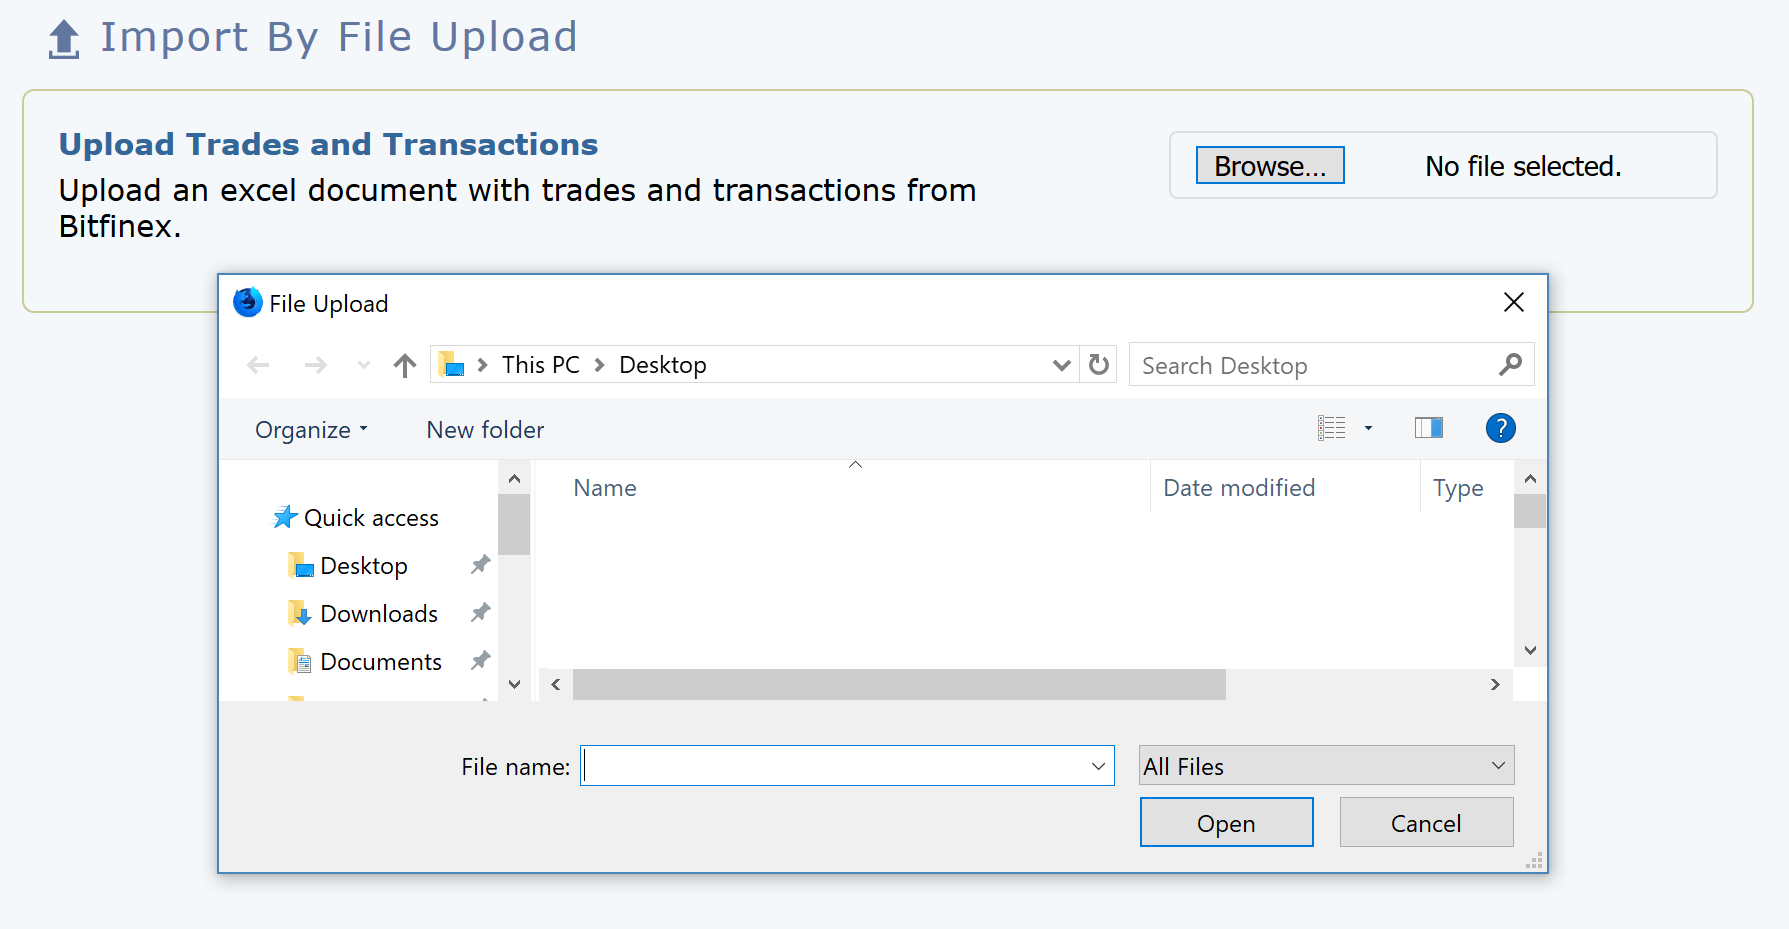This screenshot has width=1789, height=929.
Task: Click the refresh icon beside address bar
Action: tap(1099, 365)
